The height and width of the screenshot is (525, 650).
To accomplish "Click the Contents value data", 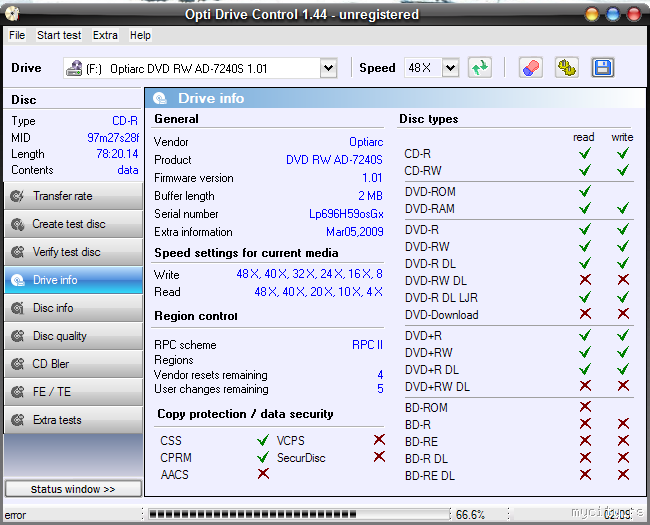I will pyautogui.click(x=128, y=170).
